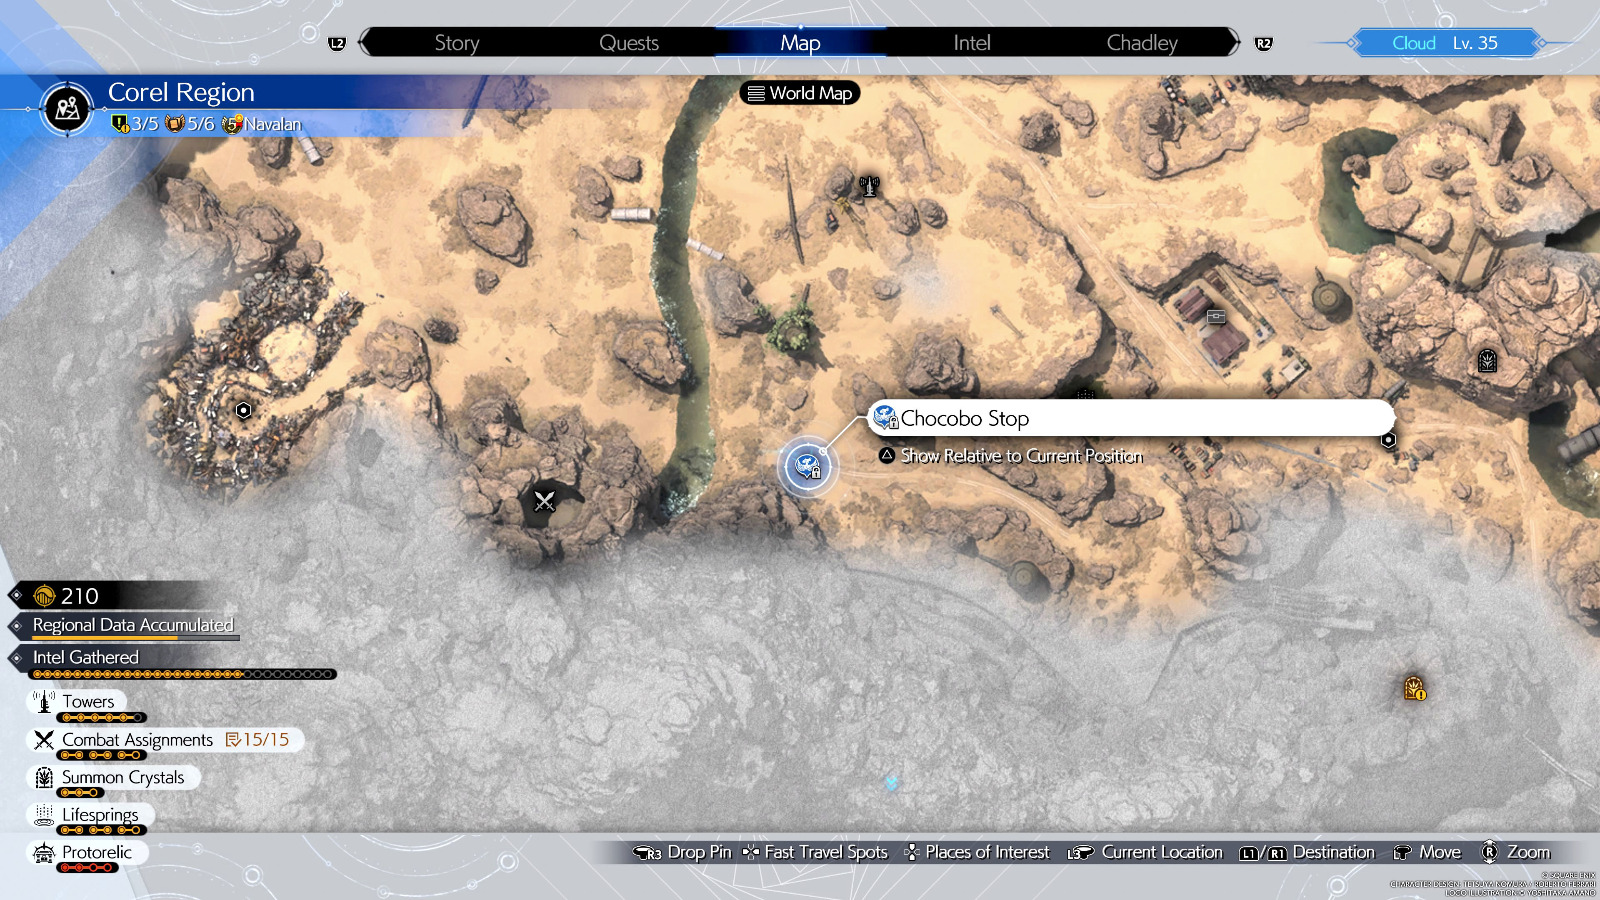Toggle the Summon Crystals category
Image resolution: width=1600 pixels, height=900 pixels.
click(x=122, y=778)
